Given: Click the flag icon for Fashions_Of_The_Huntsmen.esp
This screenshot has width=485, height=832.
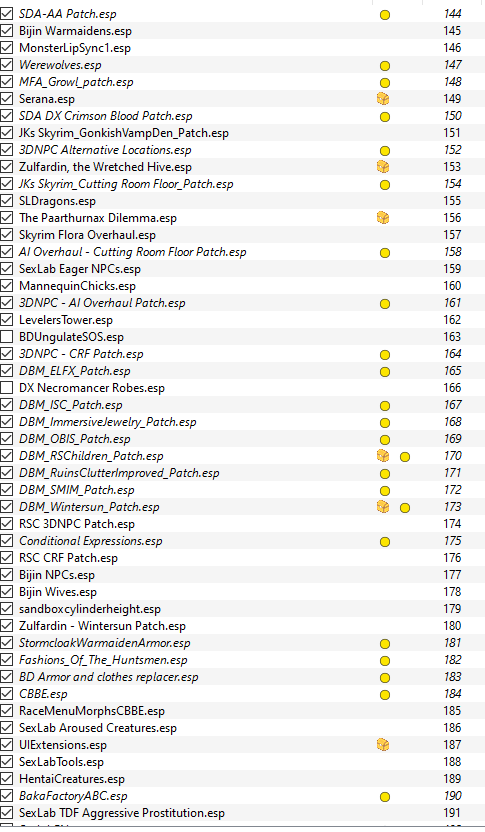Looking at the screenshot, I should (x=385, y=661).
